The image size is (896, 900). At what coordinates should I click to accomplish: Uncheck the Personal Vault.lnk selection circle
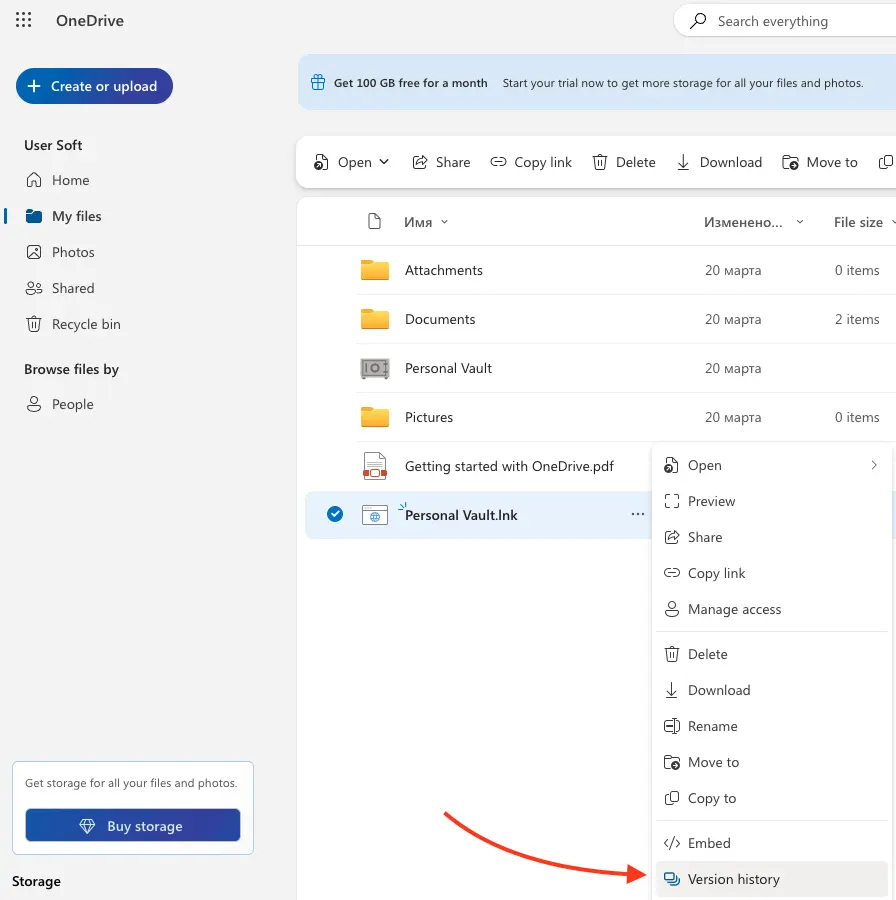pos(335,514)
